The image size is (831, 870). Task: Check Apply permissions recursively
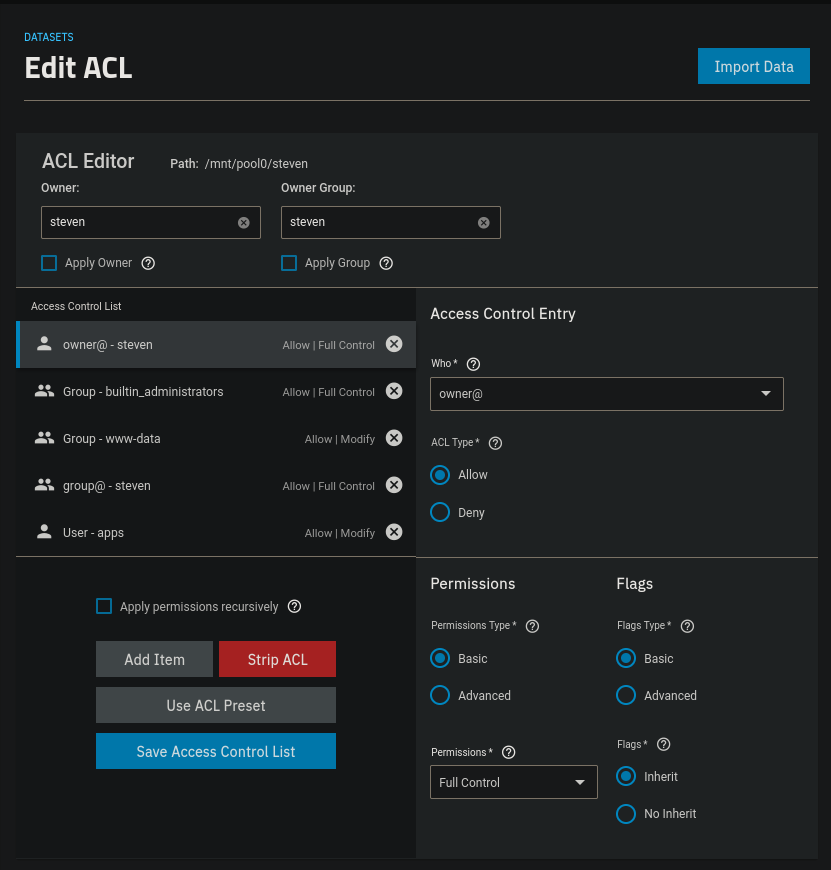point(104,606)
